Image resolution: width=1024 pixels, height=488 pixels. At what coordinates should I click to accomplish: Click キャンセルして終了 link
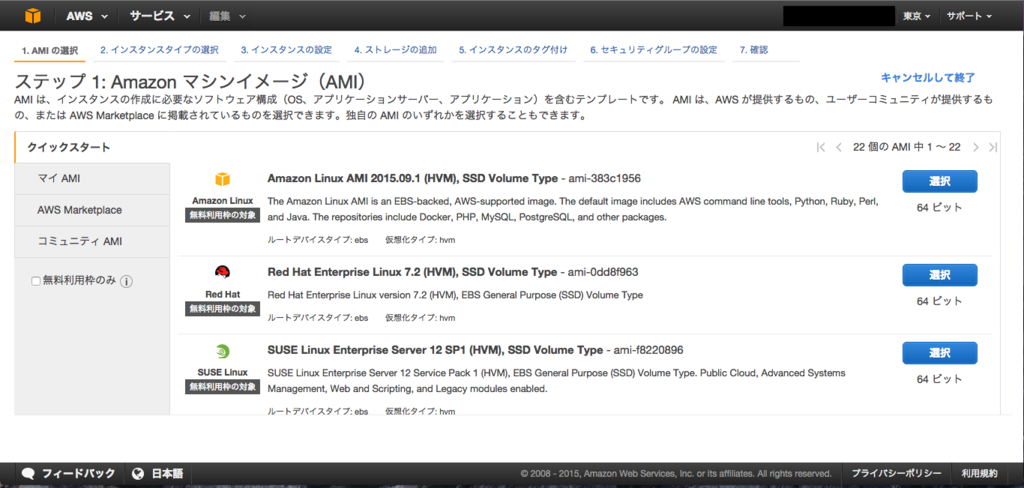click(928, 78)
